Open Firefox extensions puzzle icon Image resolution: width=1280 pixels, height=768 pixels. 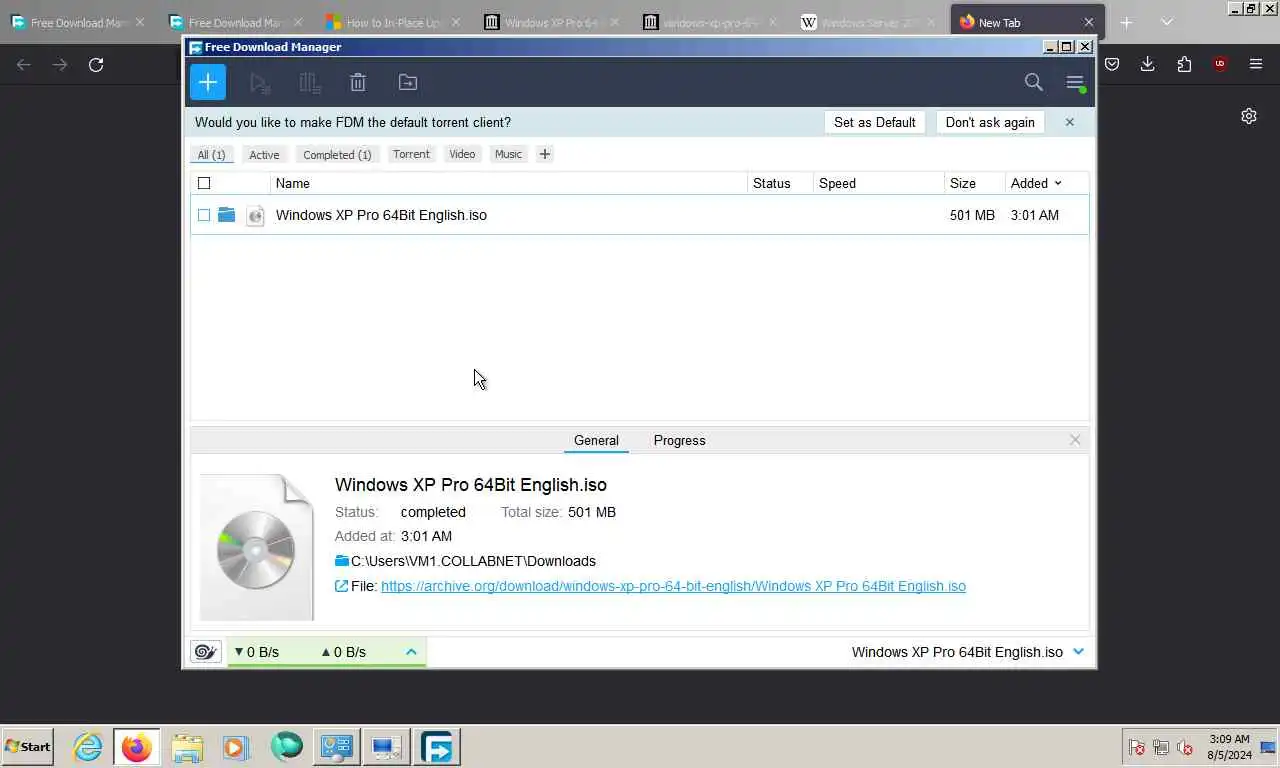tap(1184, 64)
